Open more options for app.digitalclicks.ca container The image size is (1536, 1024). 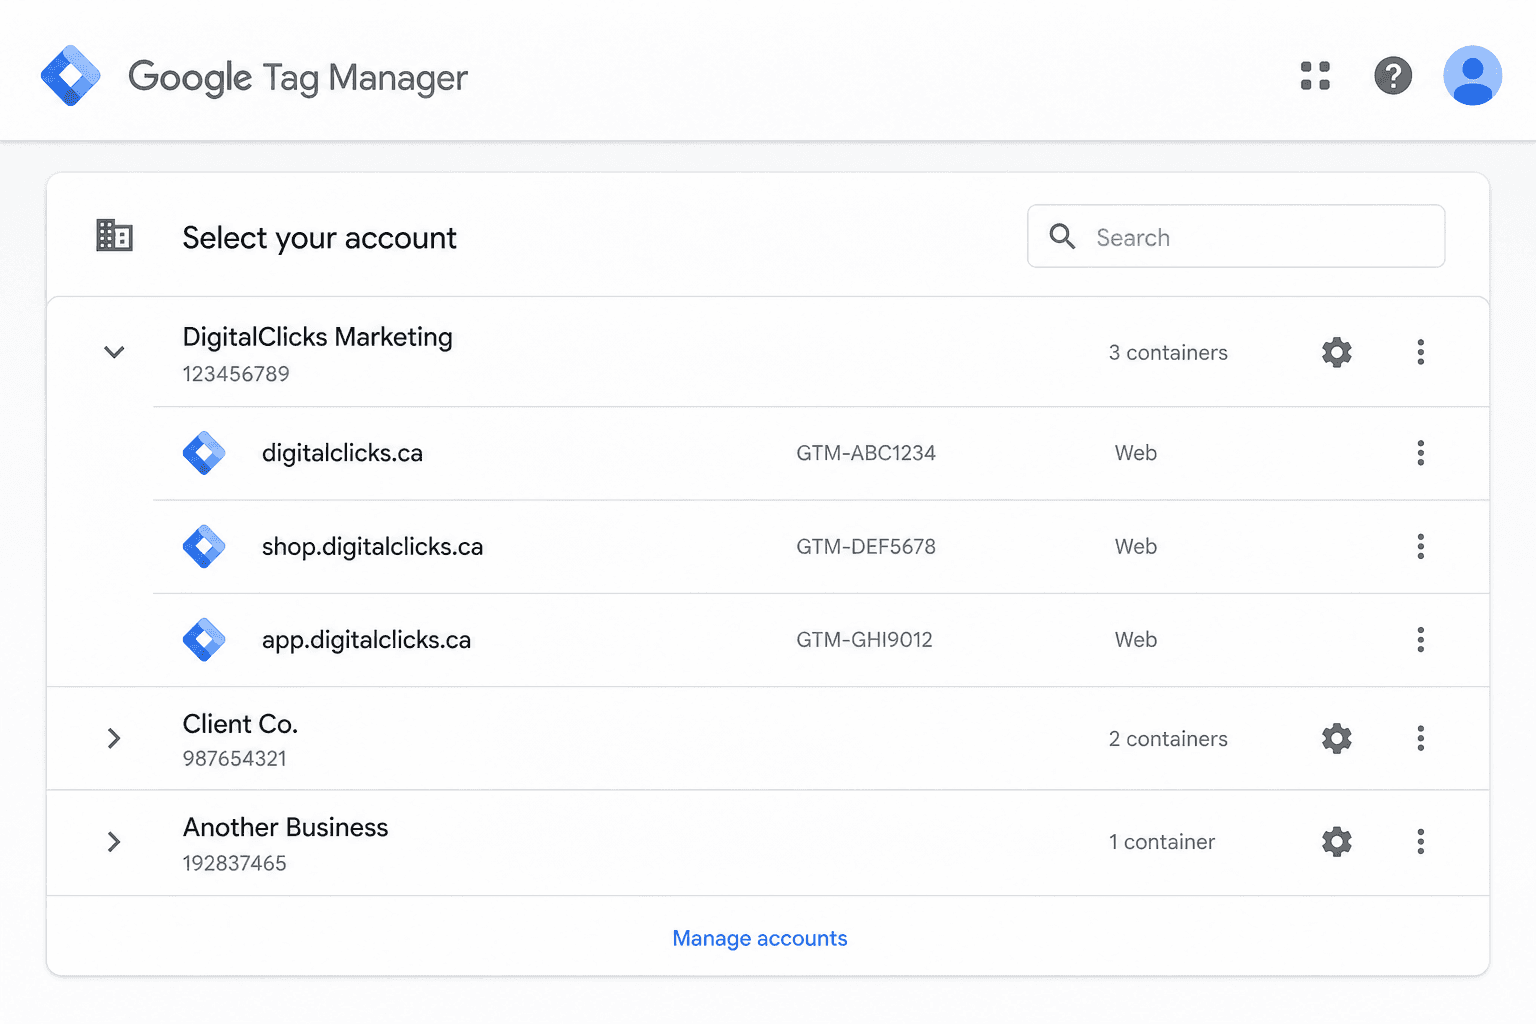click(1420, 640)
